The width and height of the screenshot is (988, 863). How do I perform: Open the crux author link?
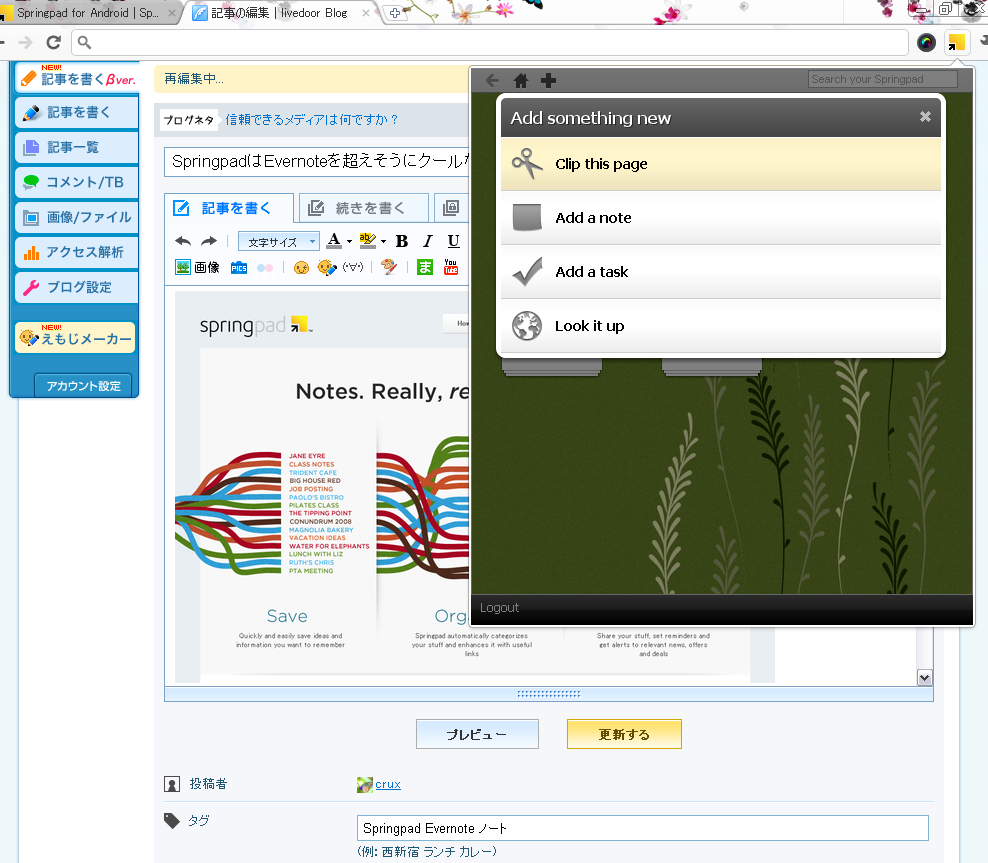(x=388, y=784)
